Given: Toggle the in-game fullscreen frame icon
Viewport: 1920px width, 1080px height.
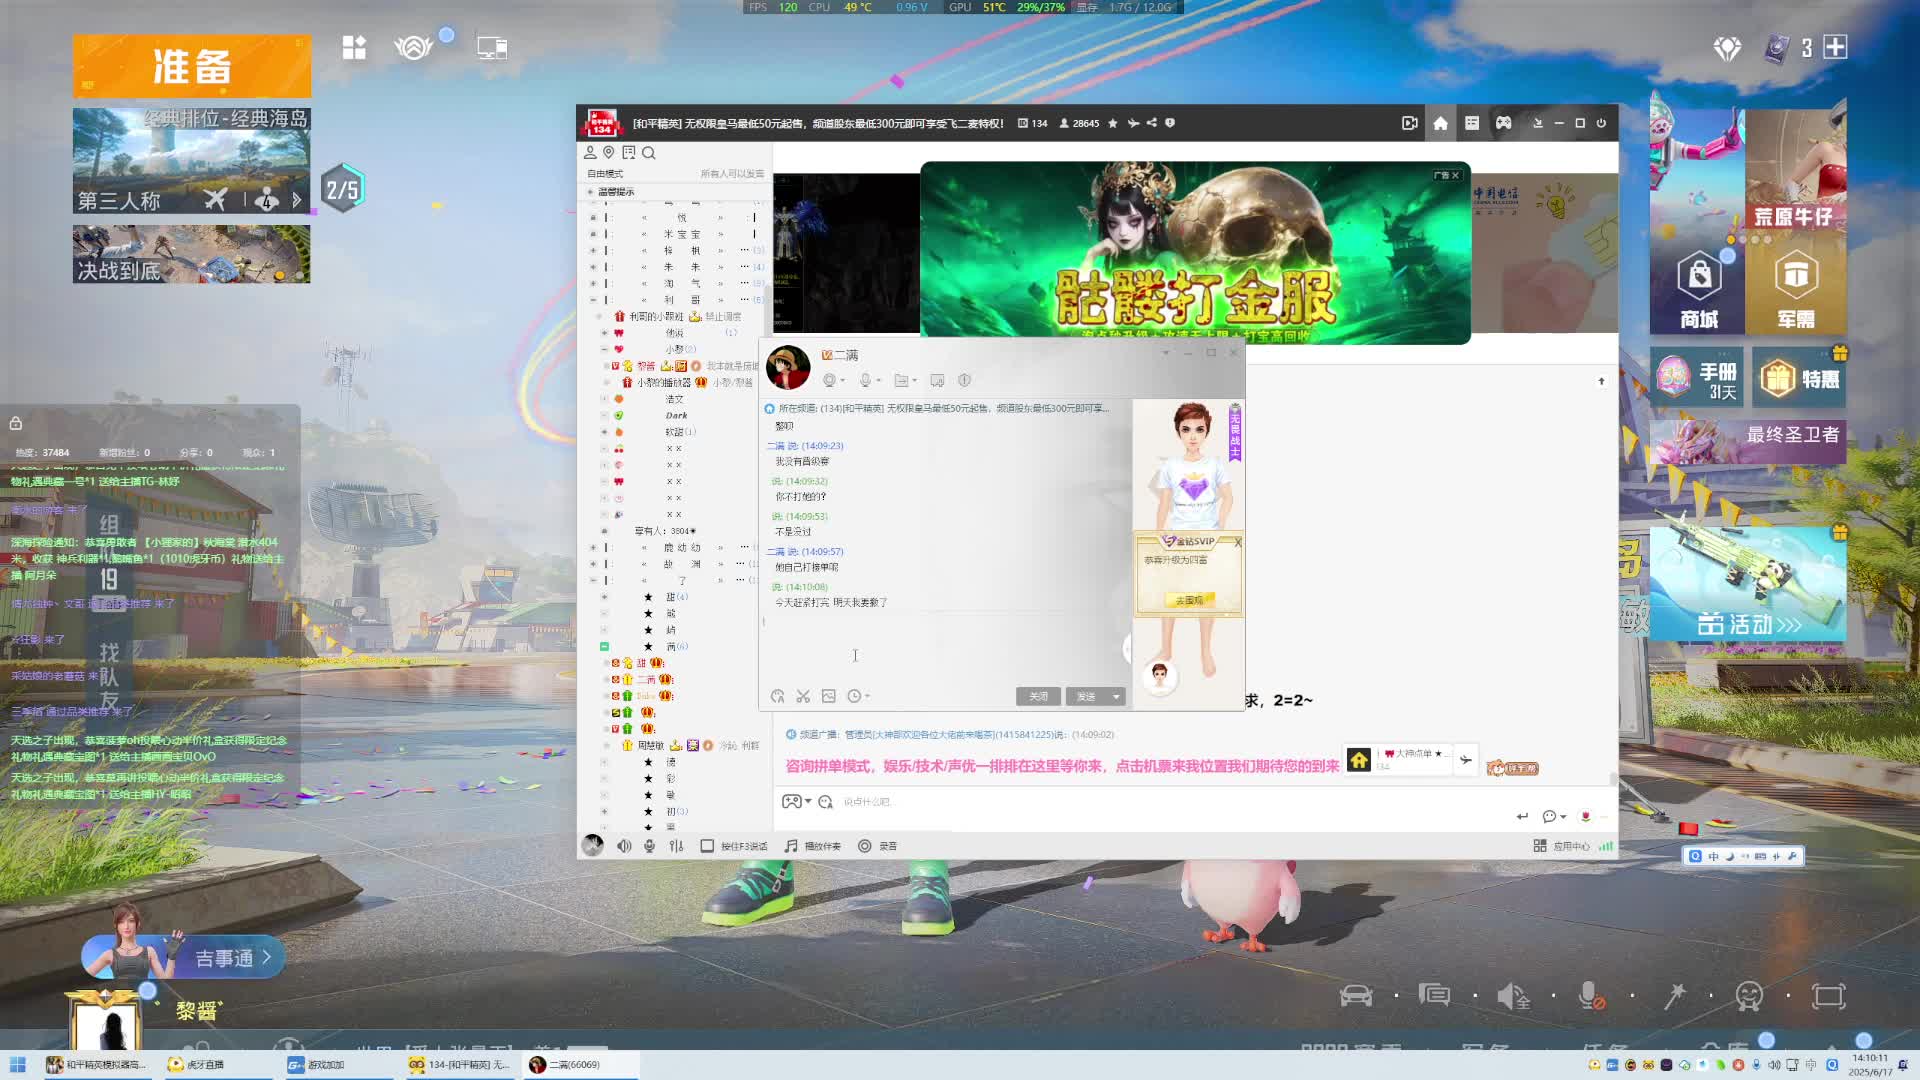Looking at the screenshot, I should click(1829, 996).
